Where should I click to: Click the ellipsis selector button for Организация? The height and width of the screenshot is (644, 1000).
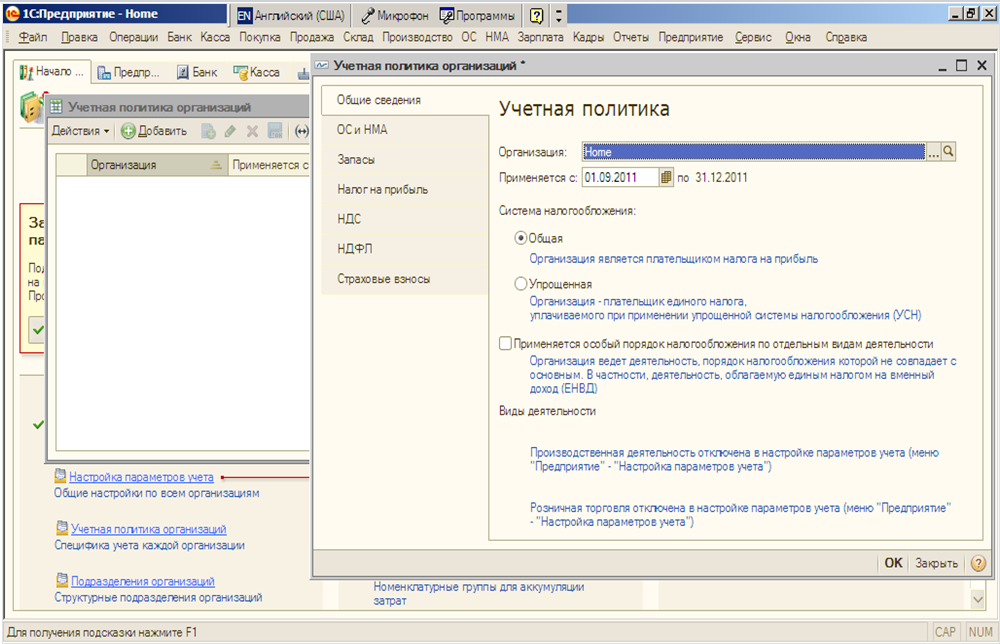tap(934, 152)
